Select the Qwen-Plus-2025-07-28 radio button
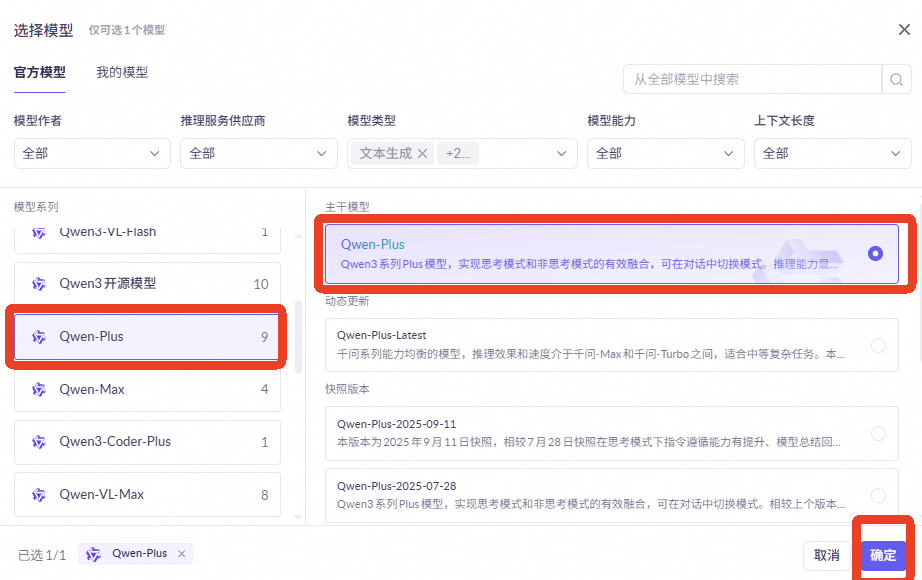Viewport: 922px width, 580px height. [x=878, y=495]
